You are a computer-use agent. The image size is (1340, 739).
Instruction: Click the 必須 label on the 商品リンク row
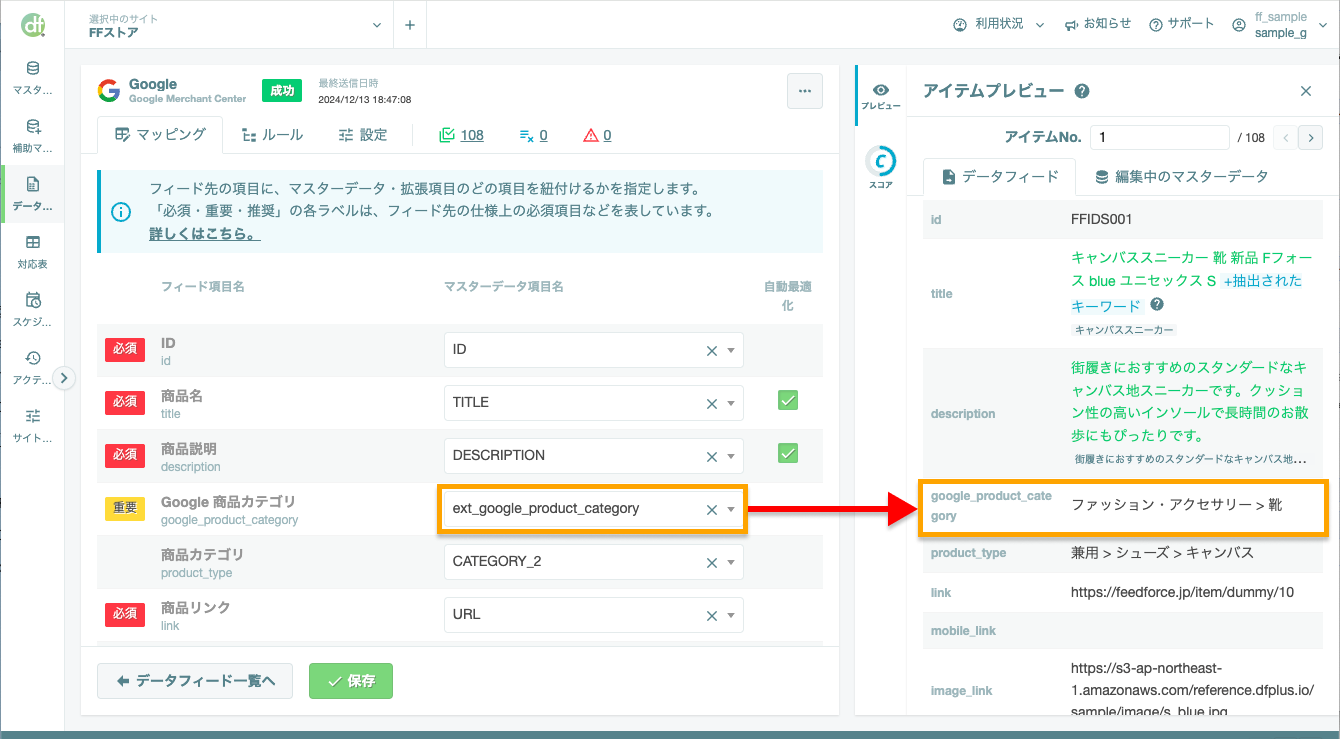pos(125,614)
